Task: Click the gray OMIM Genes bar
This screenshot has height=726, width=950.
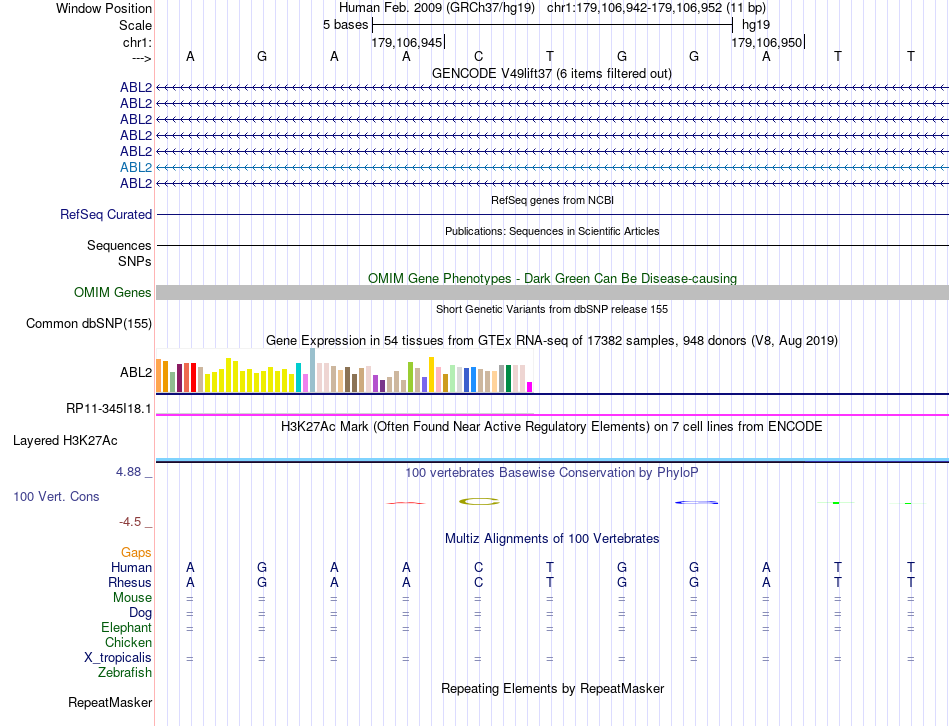Action: pos(552,293)
